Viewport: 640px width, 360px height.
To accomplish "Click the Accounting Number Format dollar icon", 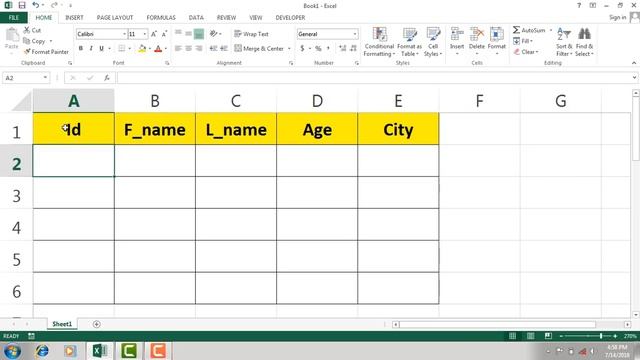I will coord(302,48).
